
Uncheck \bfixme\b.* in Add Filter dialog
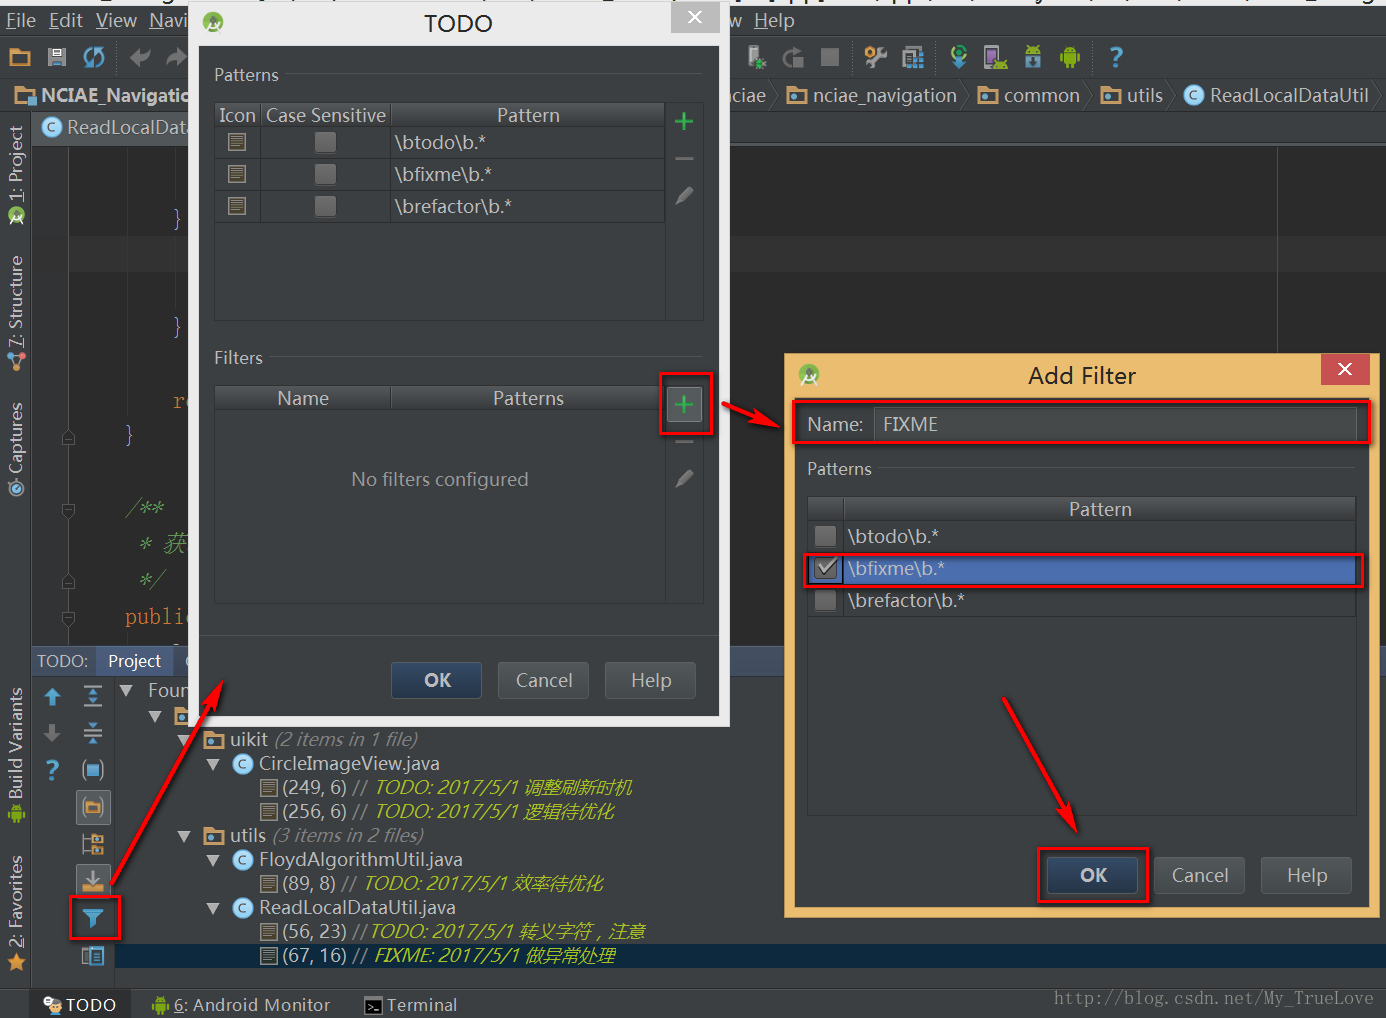point(826,568)
